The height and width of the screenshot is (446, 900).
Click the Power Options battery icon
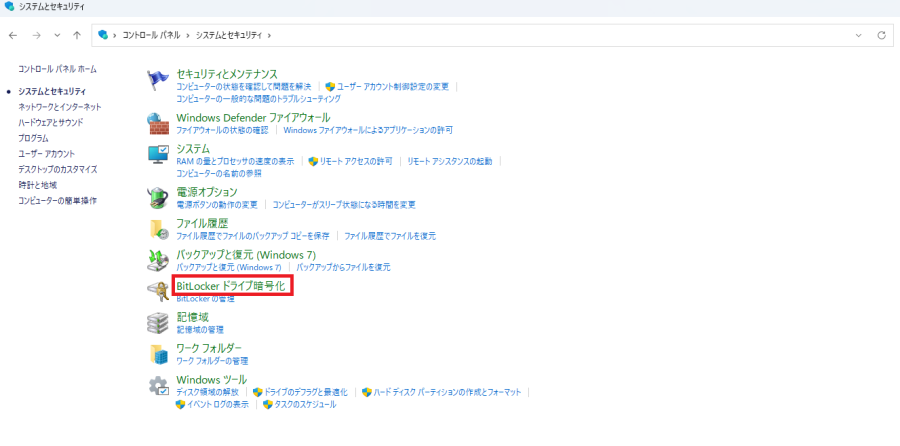point(158,197)
